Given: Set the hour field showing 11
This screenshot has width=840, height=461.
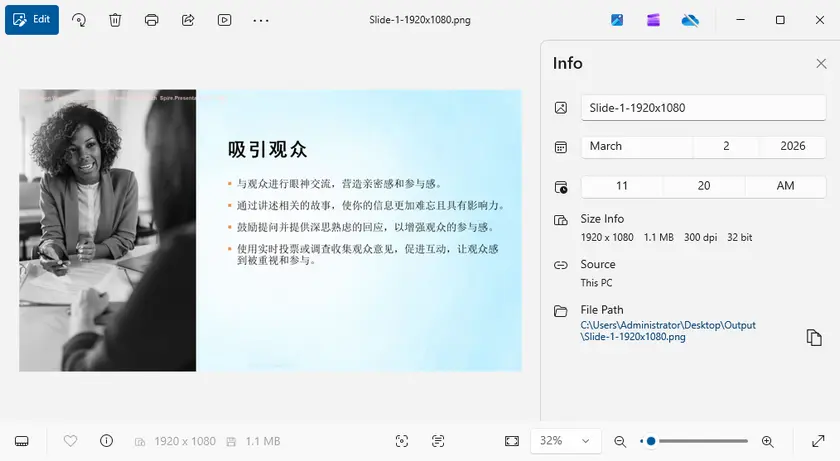Looking at the screenshot, I should [621, 186].
